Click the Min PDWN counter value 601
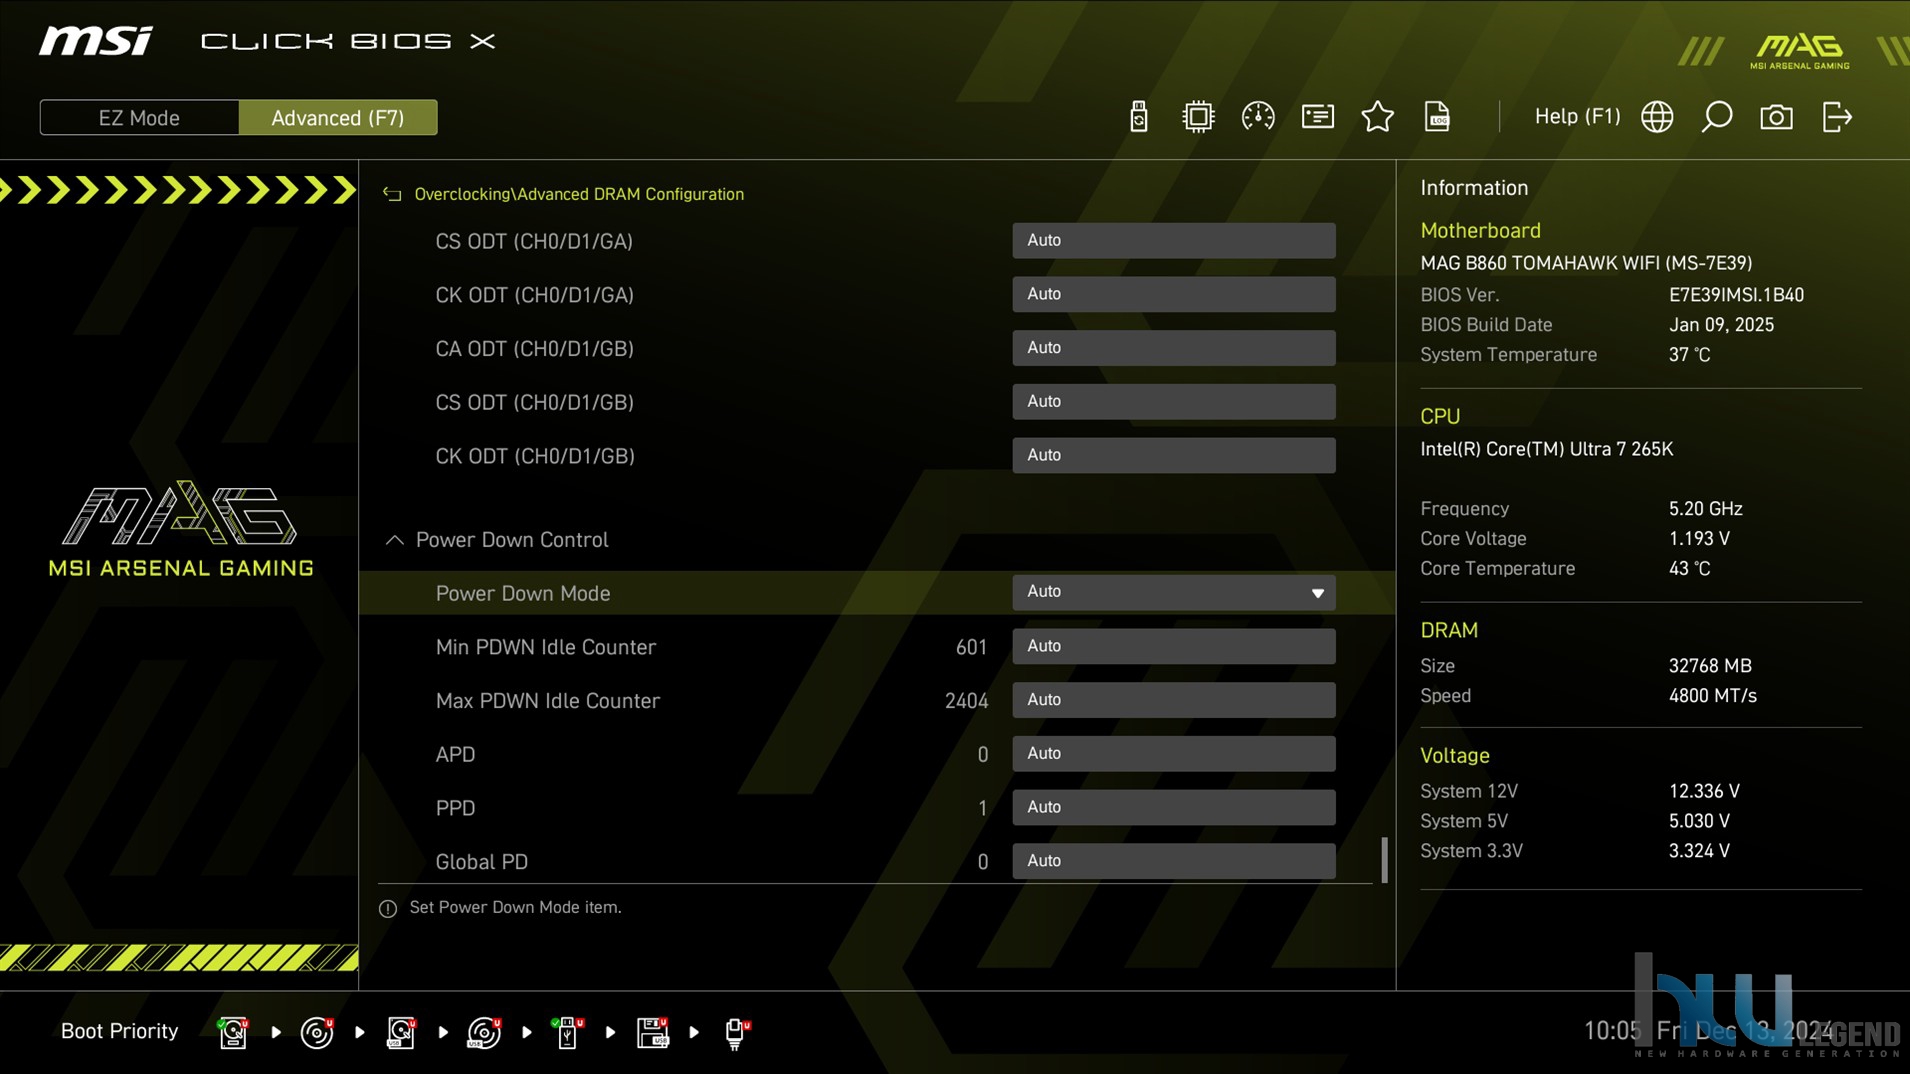This screenshot has height=1074, width=1910. pyautogui.click(x=971, y=647)
